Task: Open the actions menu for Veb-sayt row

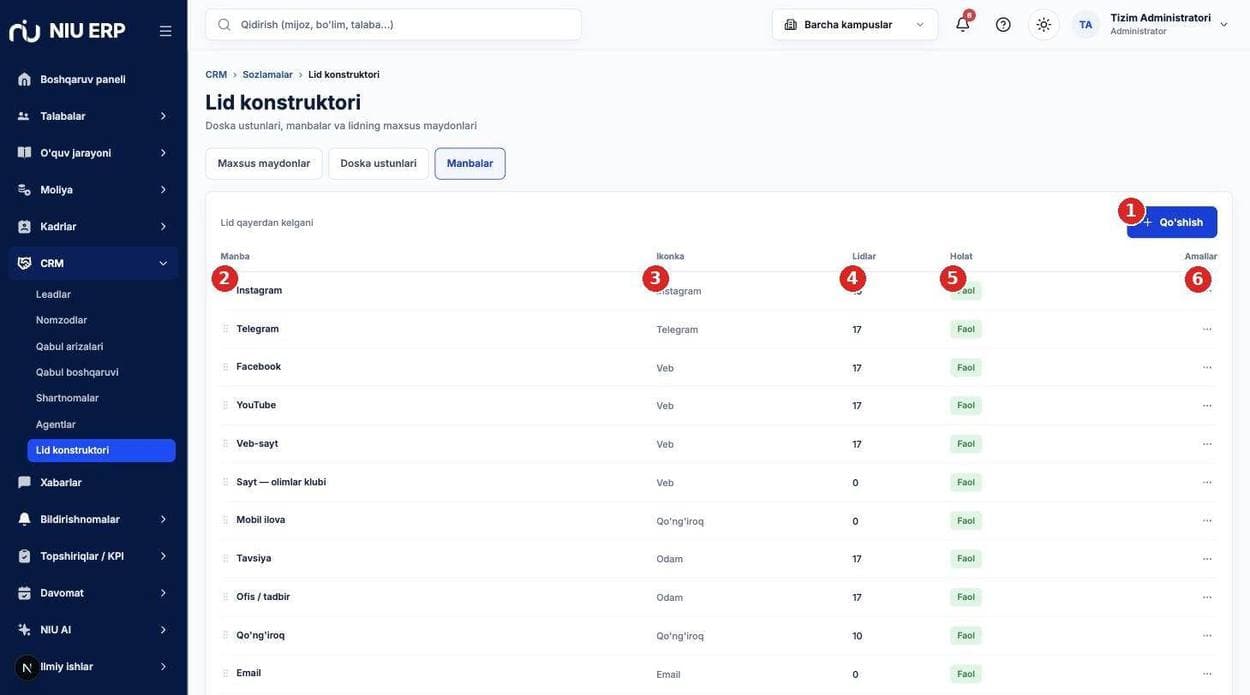Action: coord(1207,444)
